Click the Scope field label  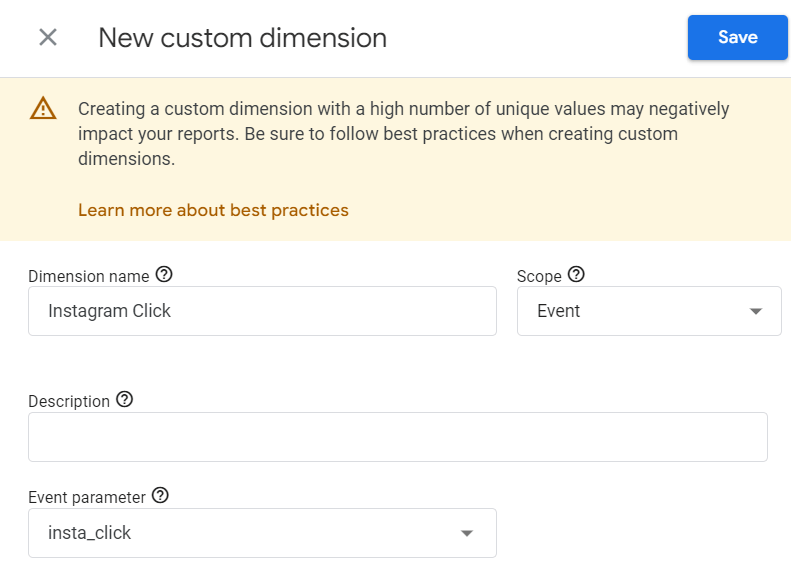click(539, 276)
